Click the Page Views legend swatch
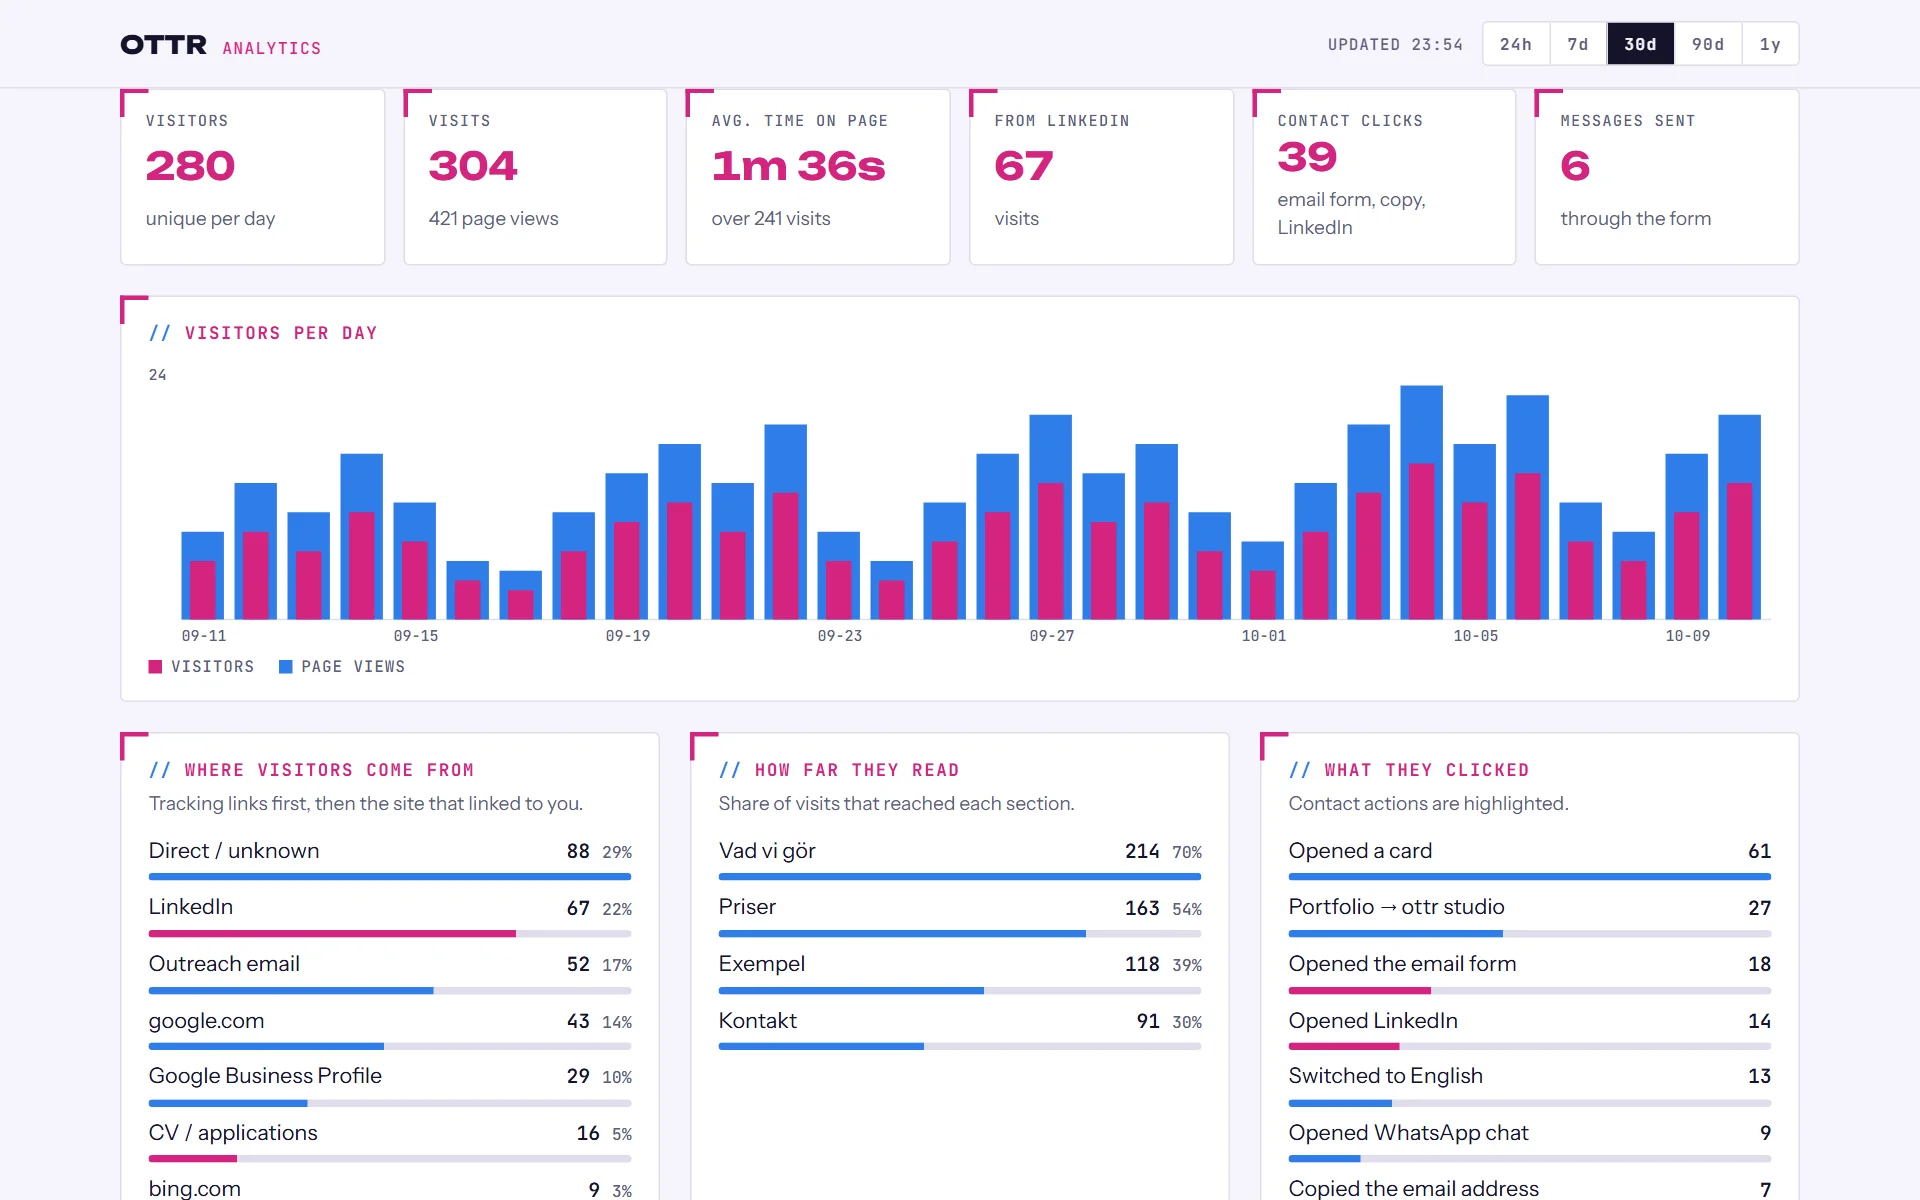The height and width of the screenshot is (1200, 1920). (x=285, y=667)
